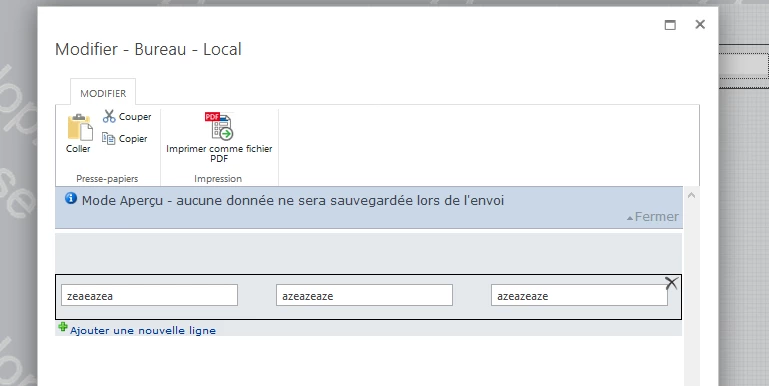The height and width of the screenshot is (386, 769).
Task: Click the green plus add-row icon
Action: coord(63,327)
